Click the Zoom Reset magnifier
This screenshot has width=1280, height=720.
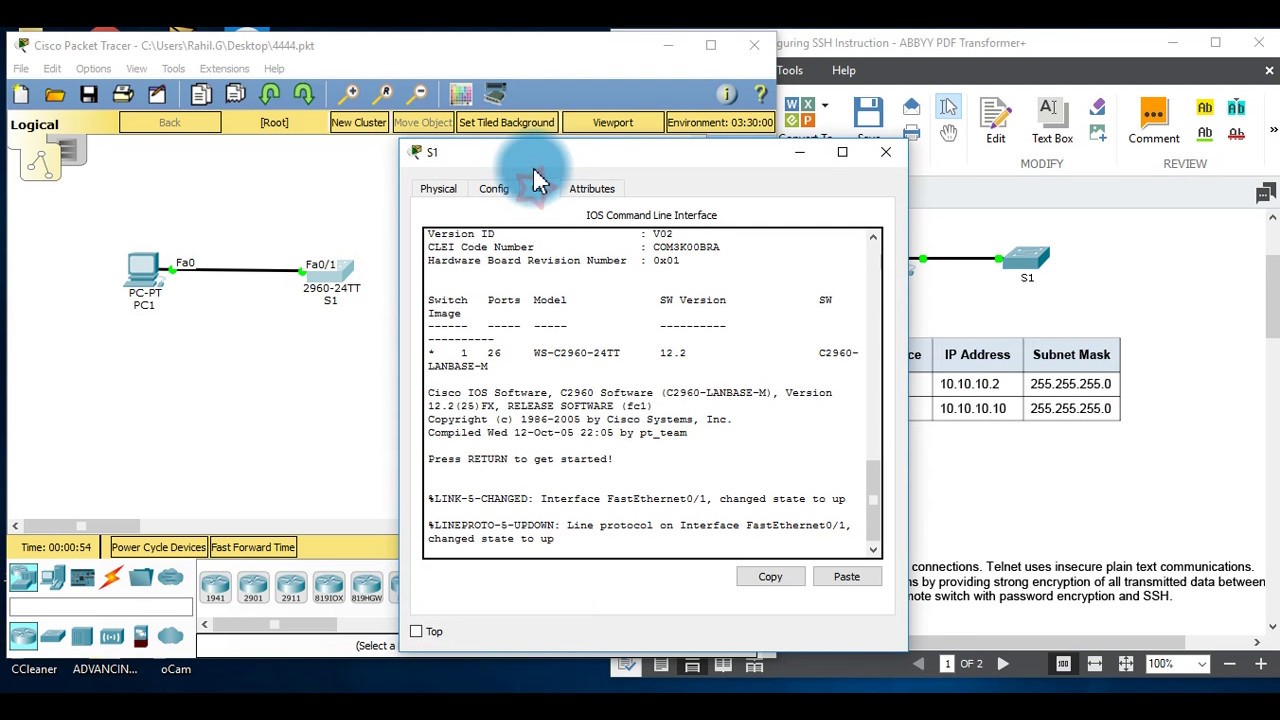(x=384, y=94)
